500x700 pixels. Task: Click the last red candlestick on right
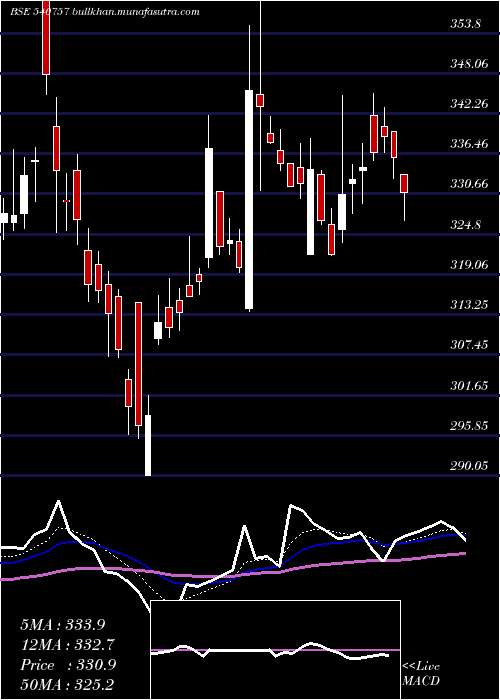click(404, 183)
